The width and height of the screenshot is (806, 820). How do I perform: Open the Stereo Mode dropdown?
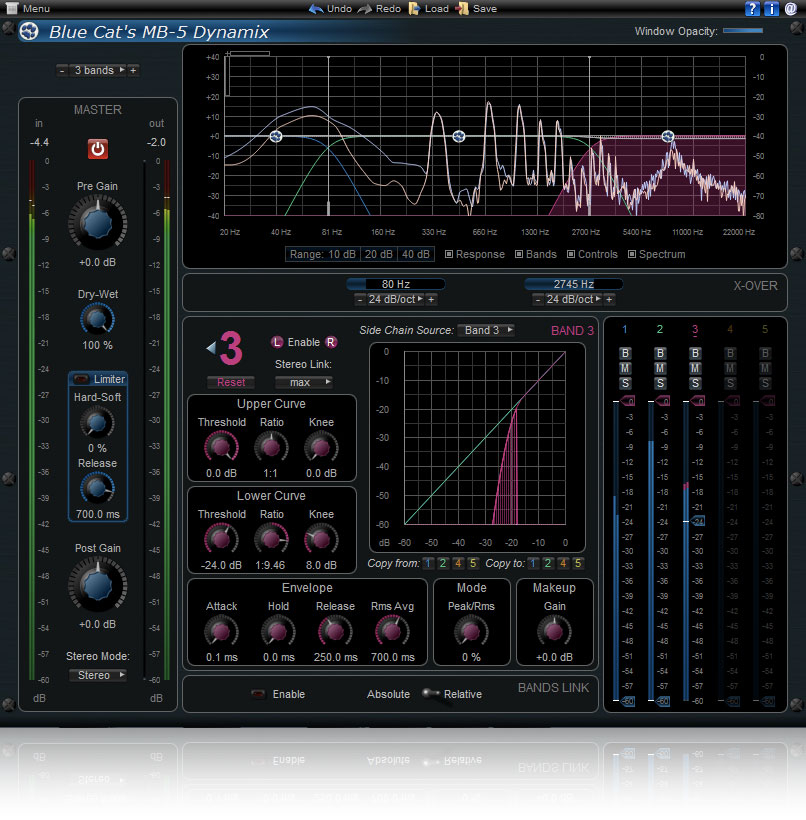point(98,675)
